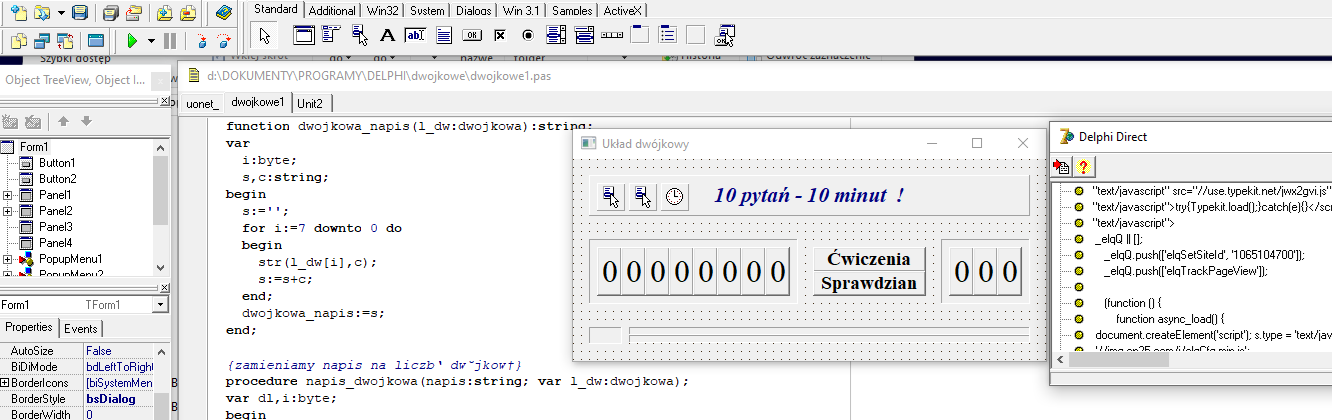
Task: Open the Events tab in Object Inspector
Action: tap(81, 329)
